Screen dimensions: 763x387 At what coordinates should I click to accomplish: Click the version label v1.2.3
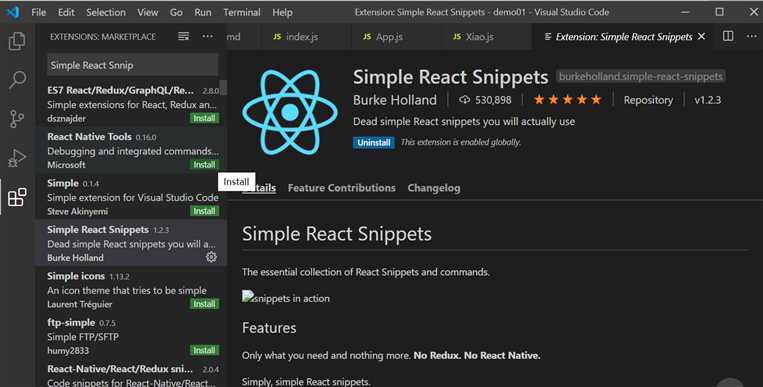[x=708, y=100]
